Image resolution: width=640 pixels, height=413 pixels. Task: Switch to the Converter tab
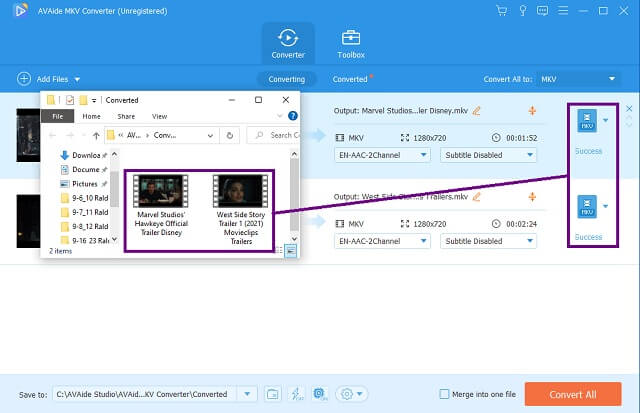click(x=288, y=43)
